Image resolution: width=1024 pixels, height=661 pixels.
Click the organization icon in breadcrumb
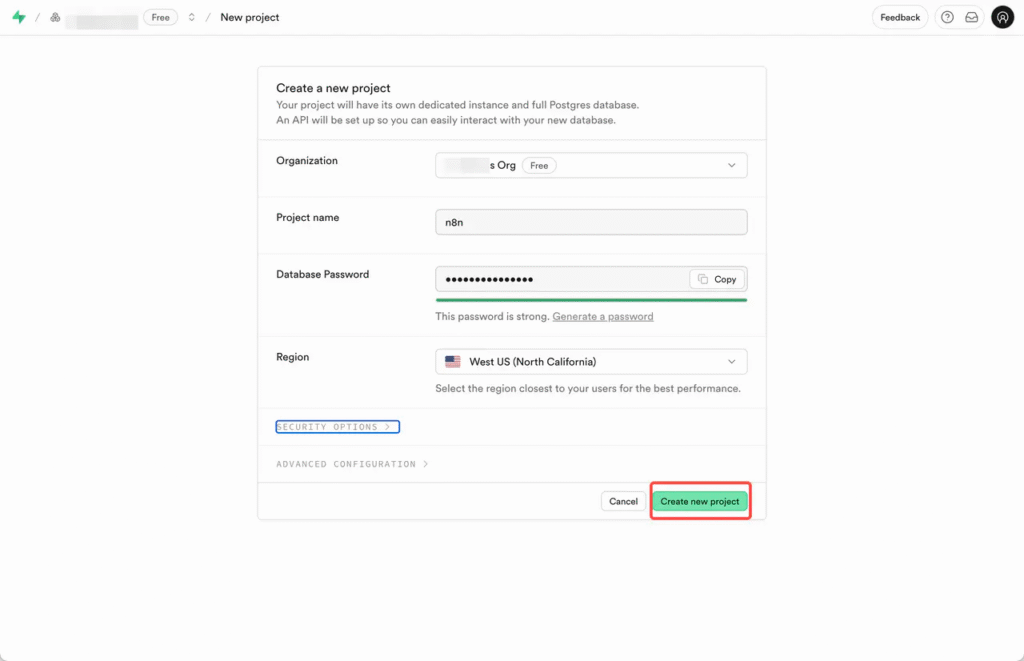click(x=55, y=18)
